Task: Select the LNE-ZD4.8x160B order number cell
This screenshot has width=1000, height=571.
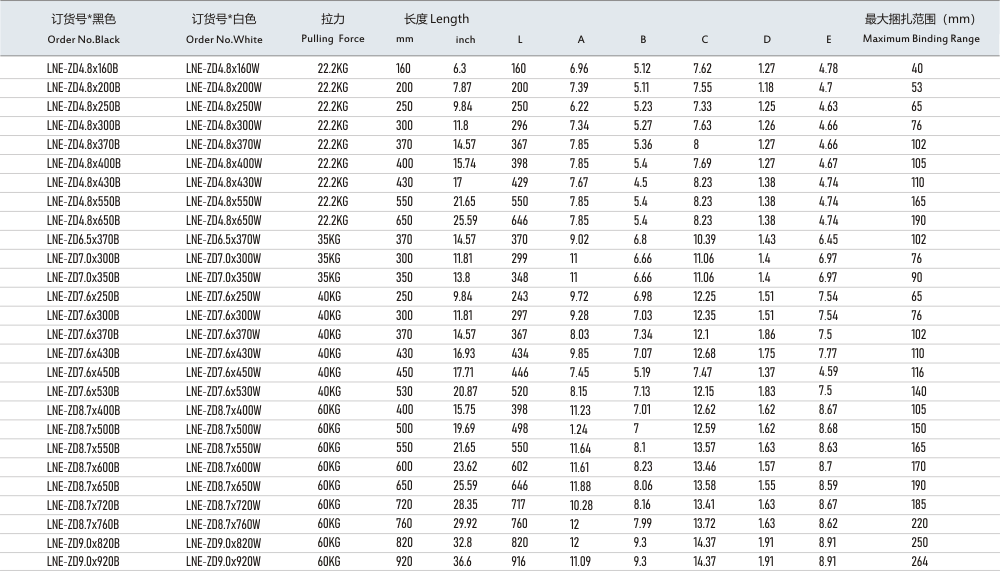Action: (x=83, y=68)
